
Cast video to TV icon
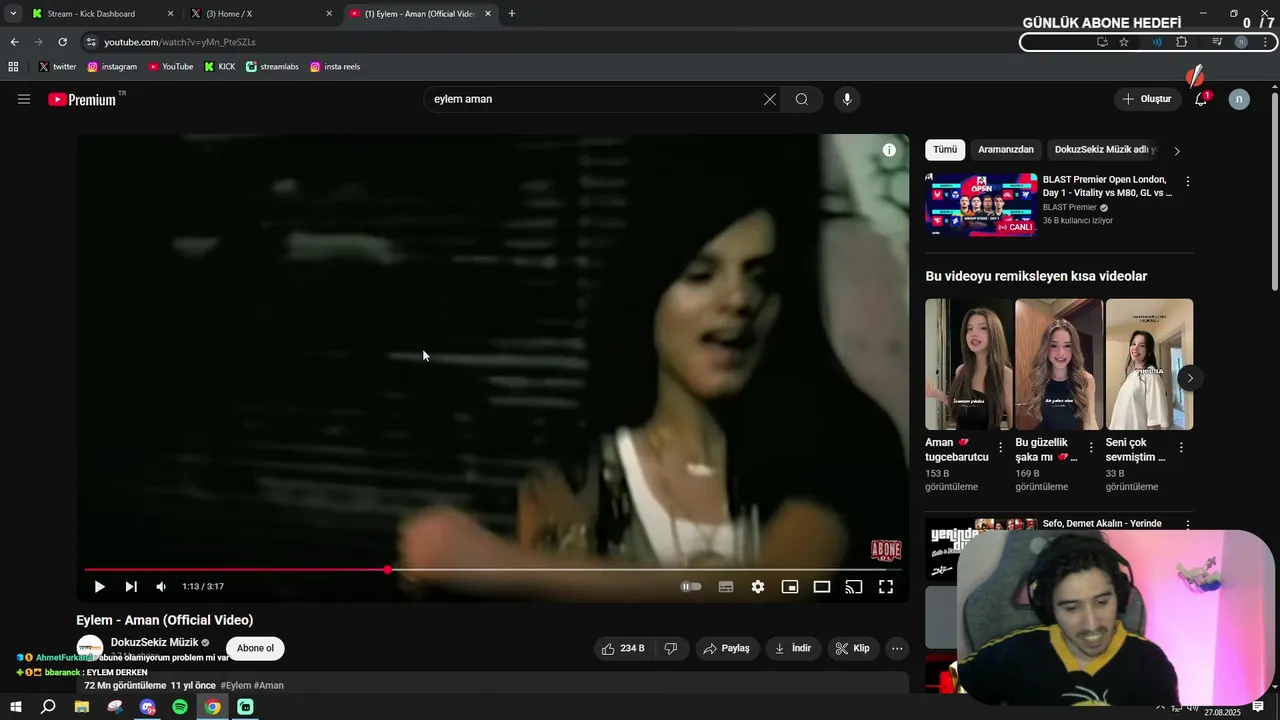tap(854, 587)
